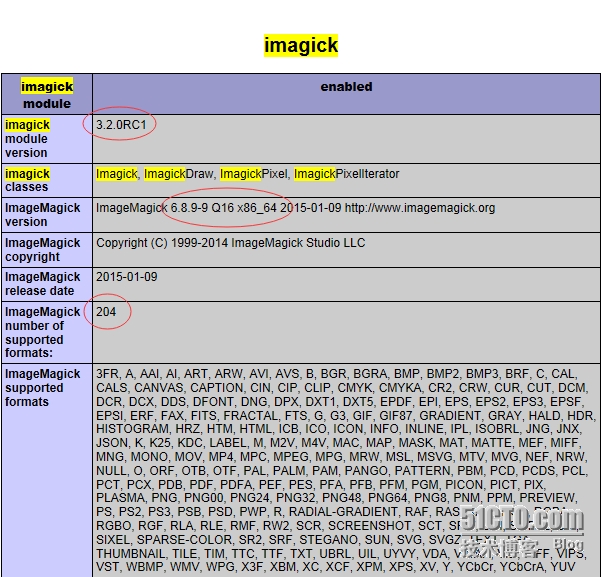
Task: Click the 'THUMBNAIL' format entry
Action: (130, 554)
